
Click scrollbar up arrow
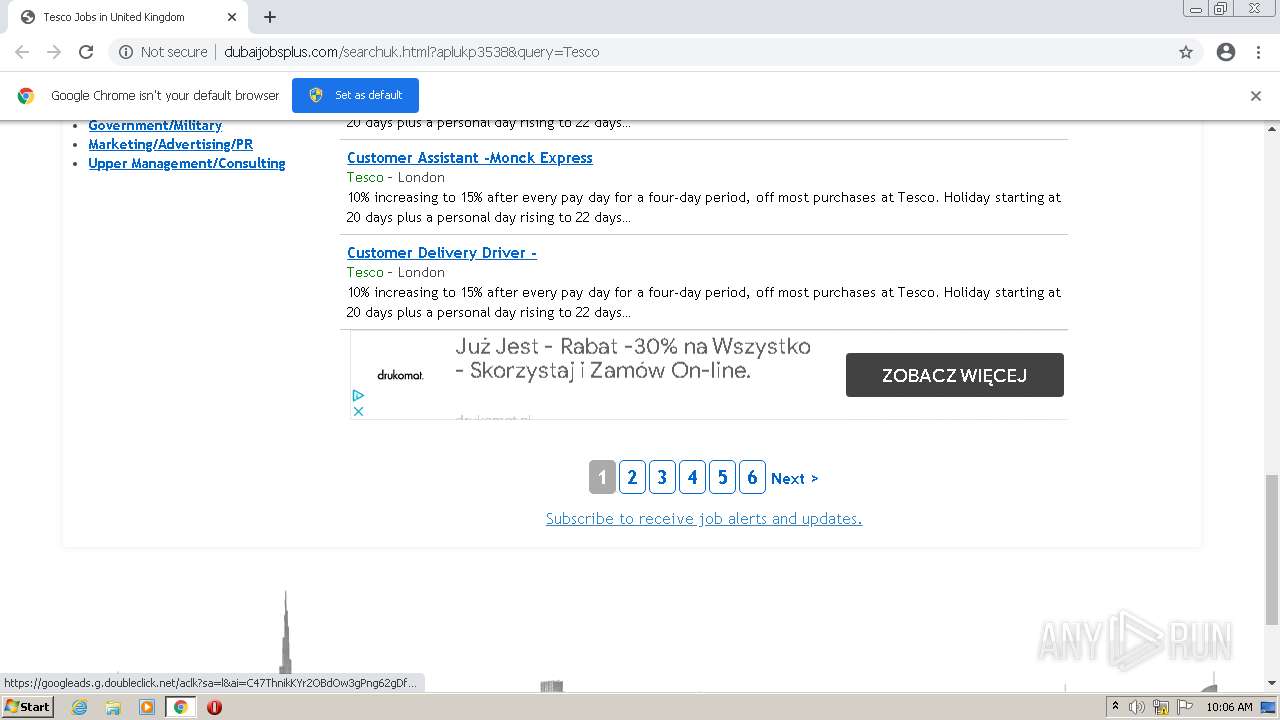[x=1272, y=128]
